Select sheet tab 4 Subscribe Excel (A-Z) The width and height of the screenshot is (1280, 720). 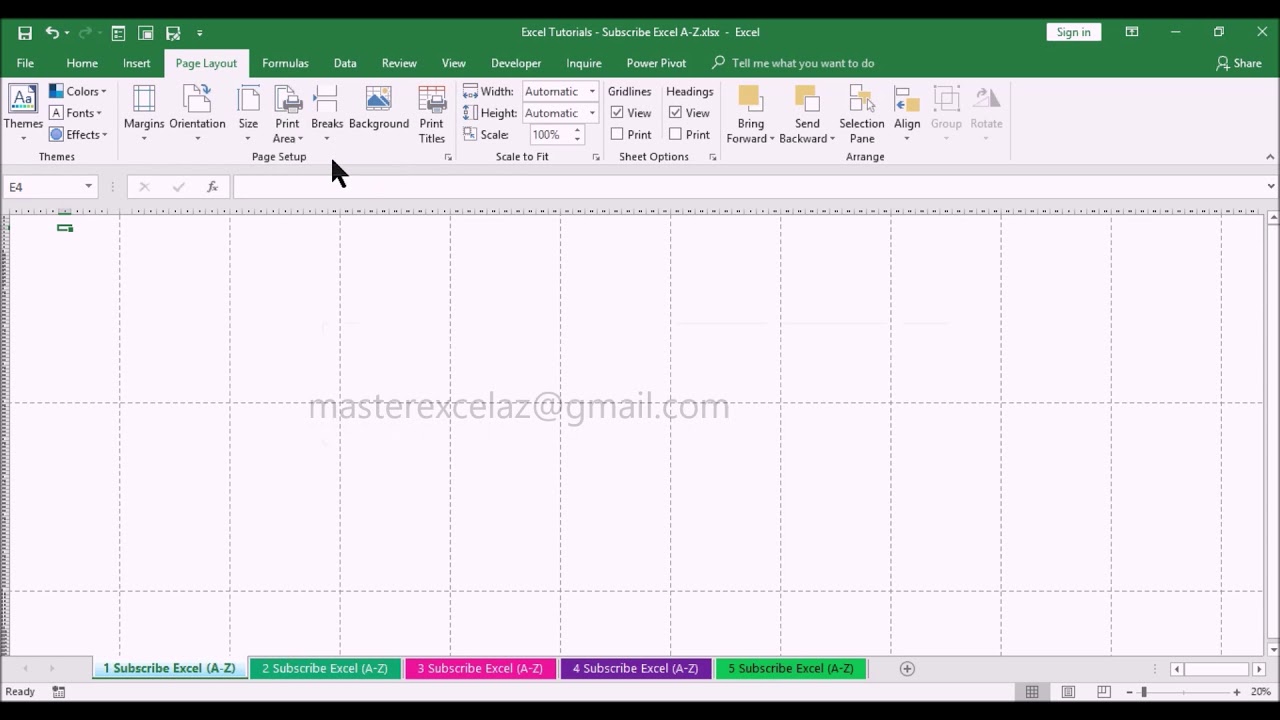[635, 669]
